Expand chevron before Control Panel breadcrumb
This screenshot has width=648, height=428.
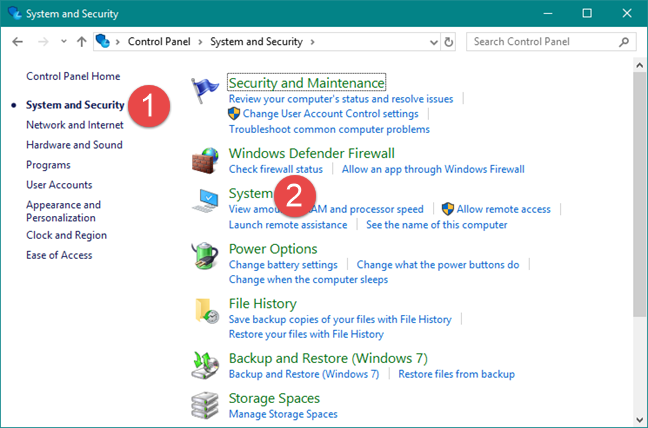(118, 42)
